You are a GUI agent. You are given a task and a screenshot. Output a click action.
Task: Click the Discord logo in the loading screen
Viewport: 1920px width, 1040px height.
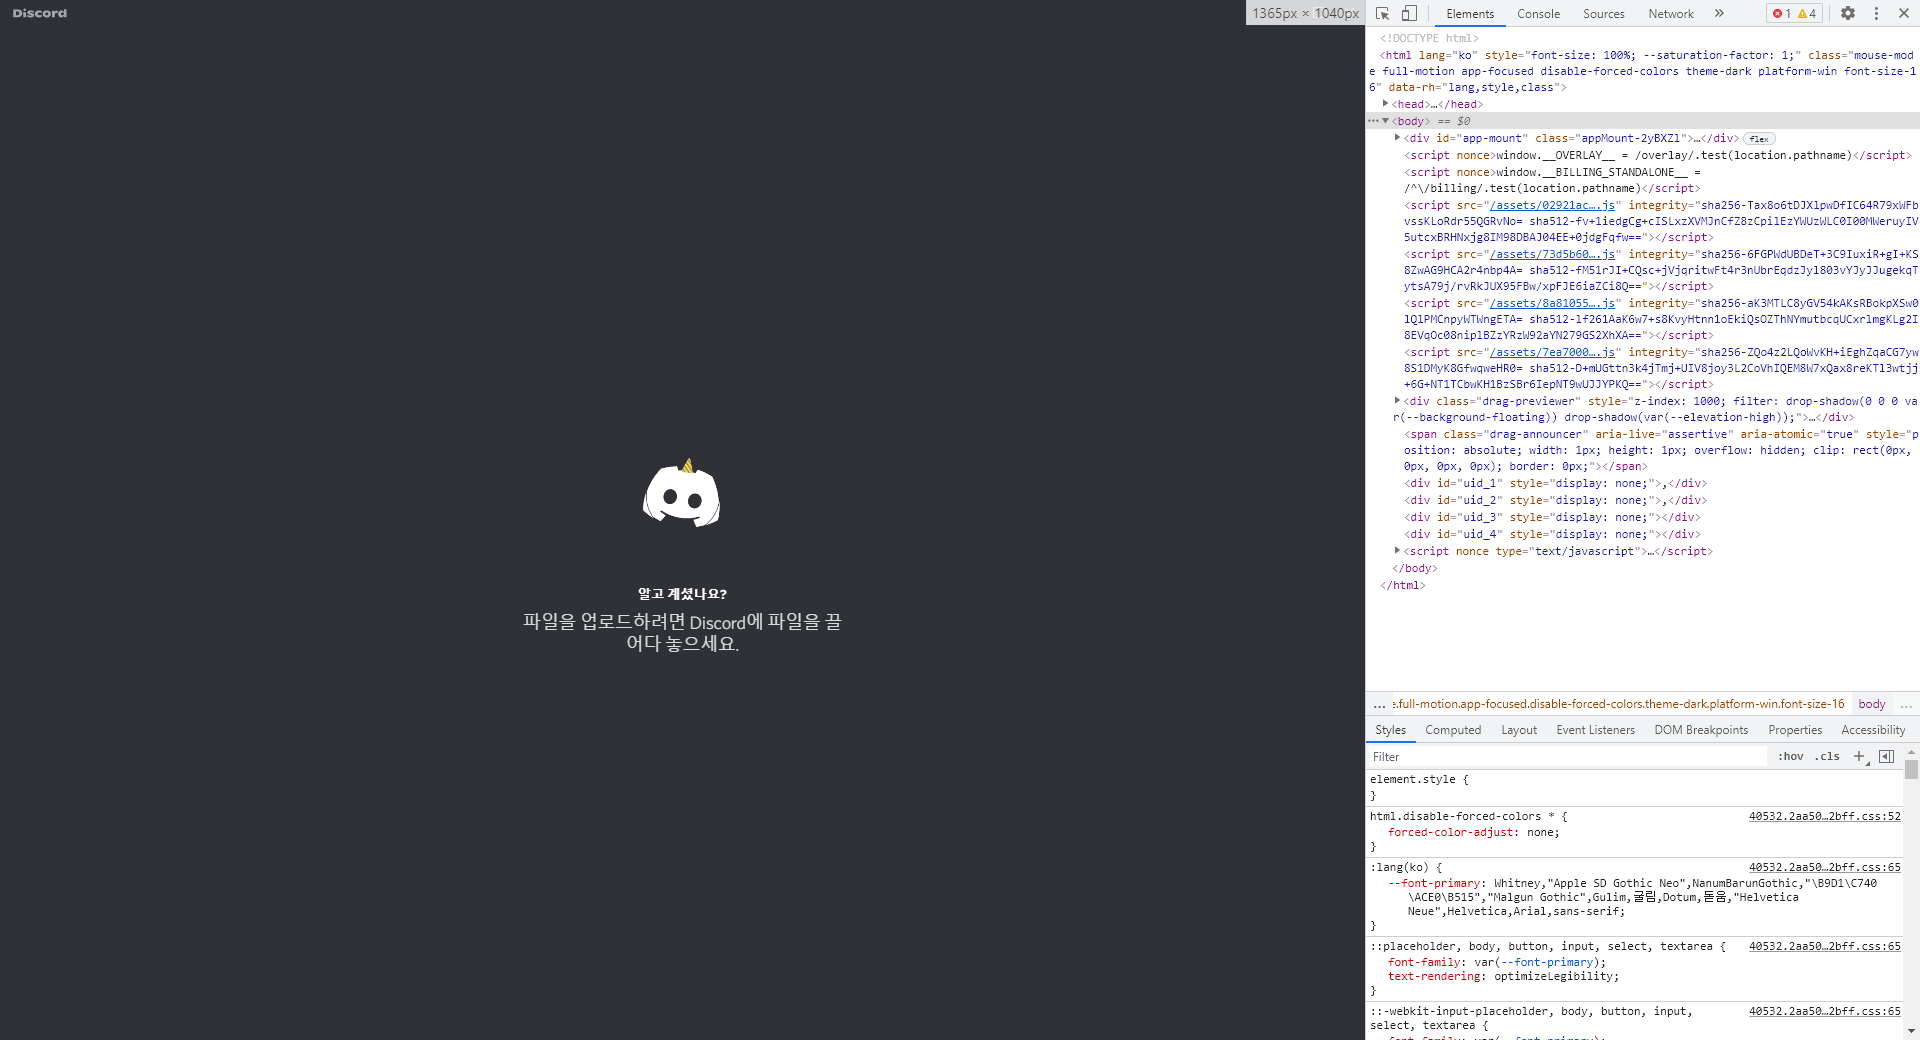(681, 493)
